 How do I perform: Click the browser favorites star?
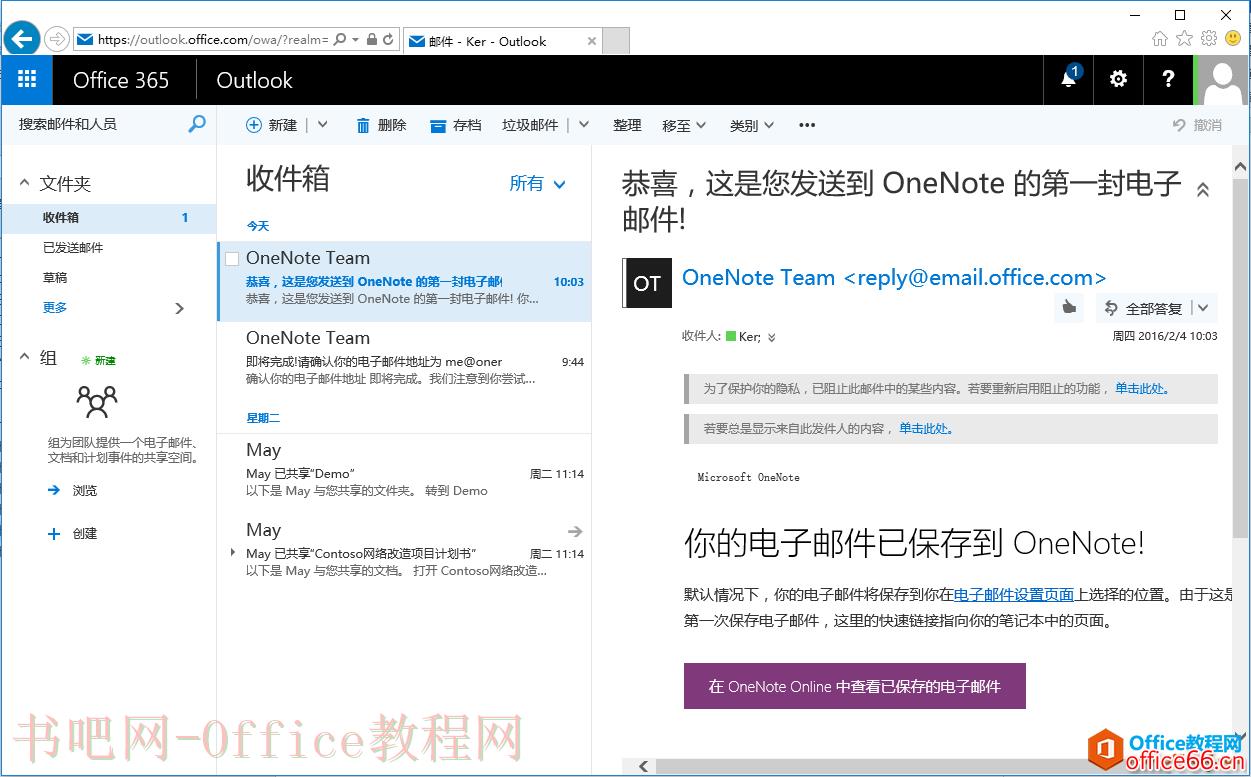coord(1185,39)
